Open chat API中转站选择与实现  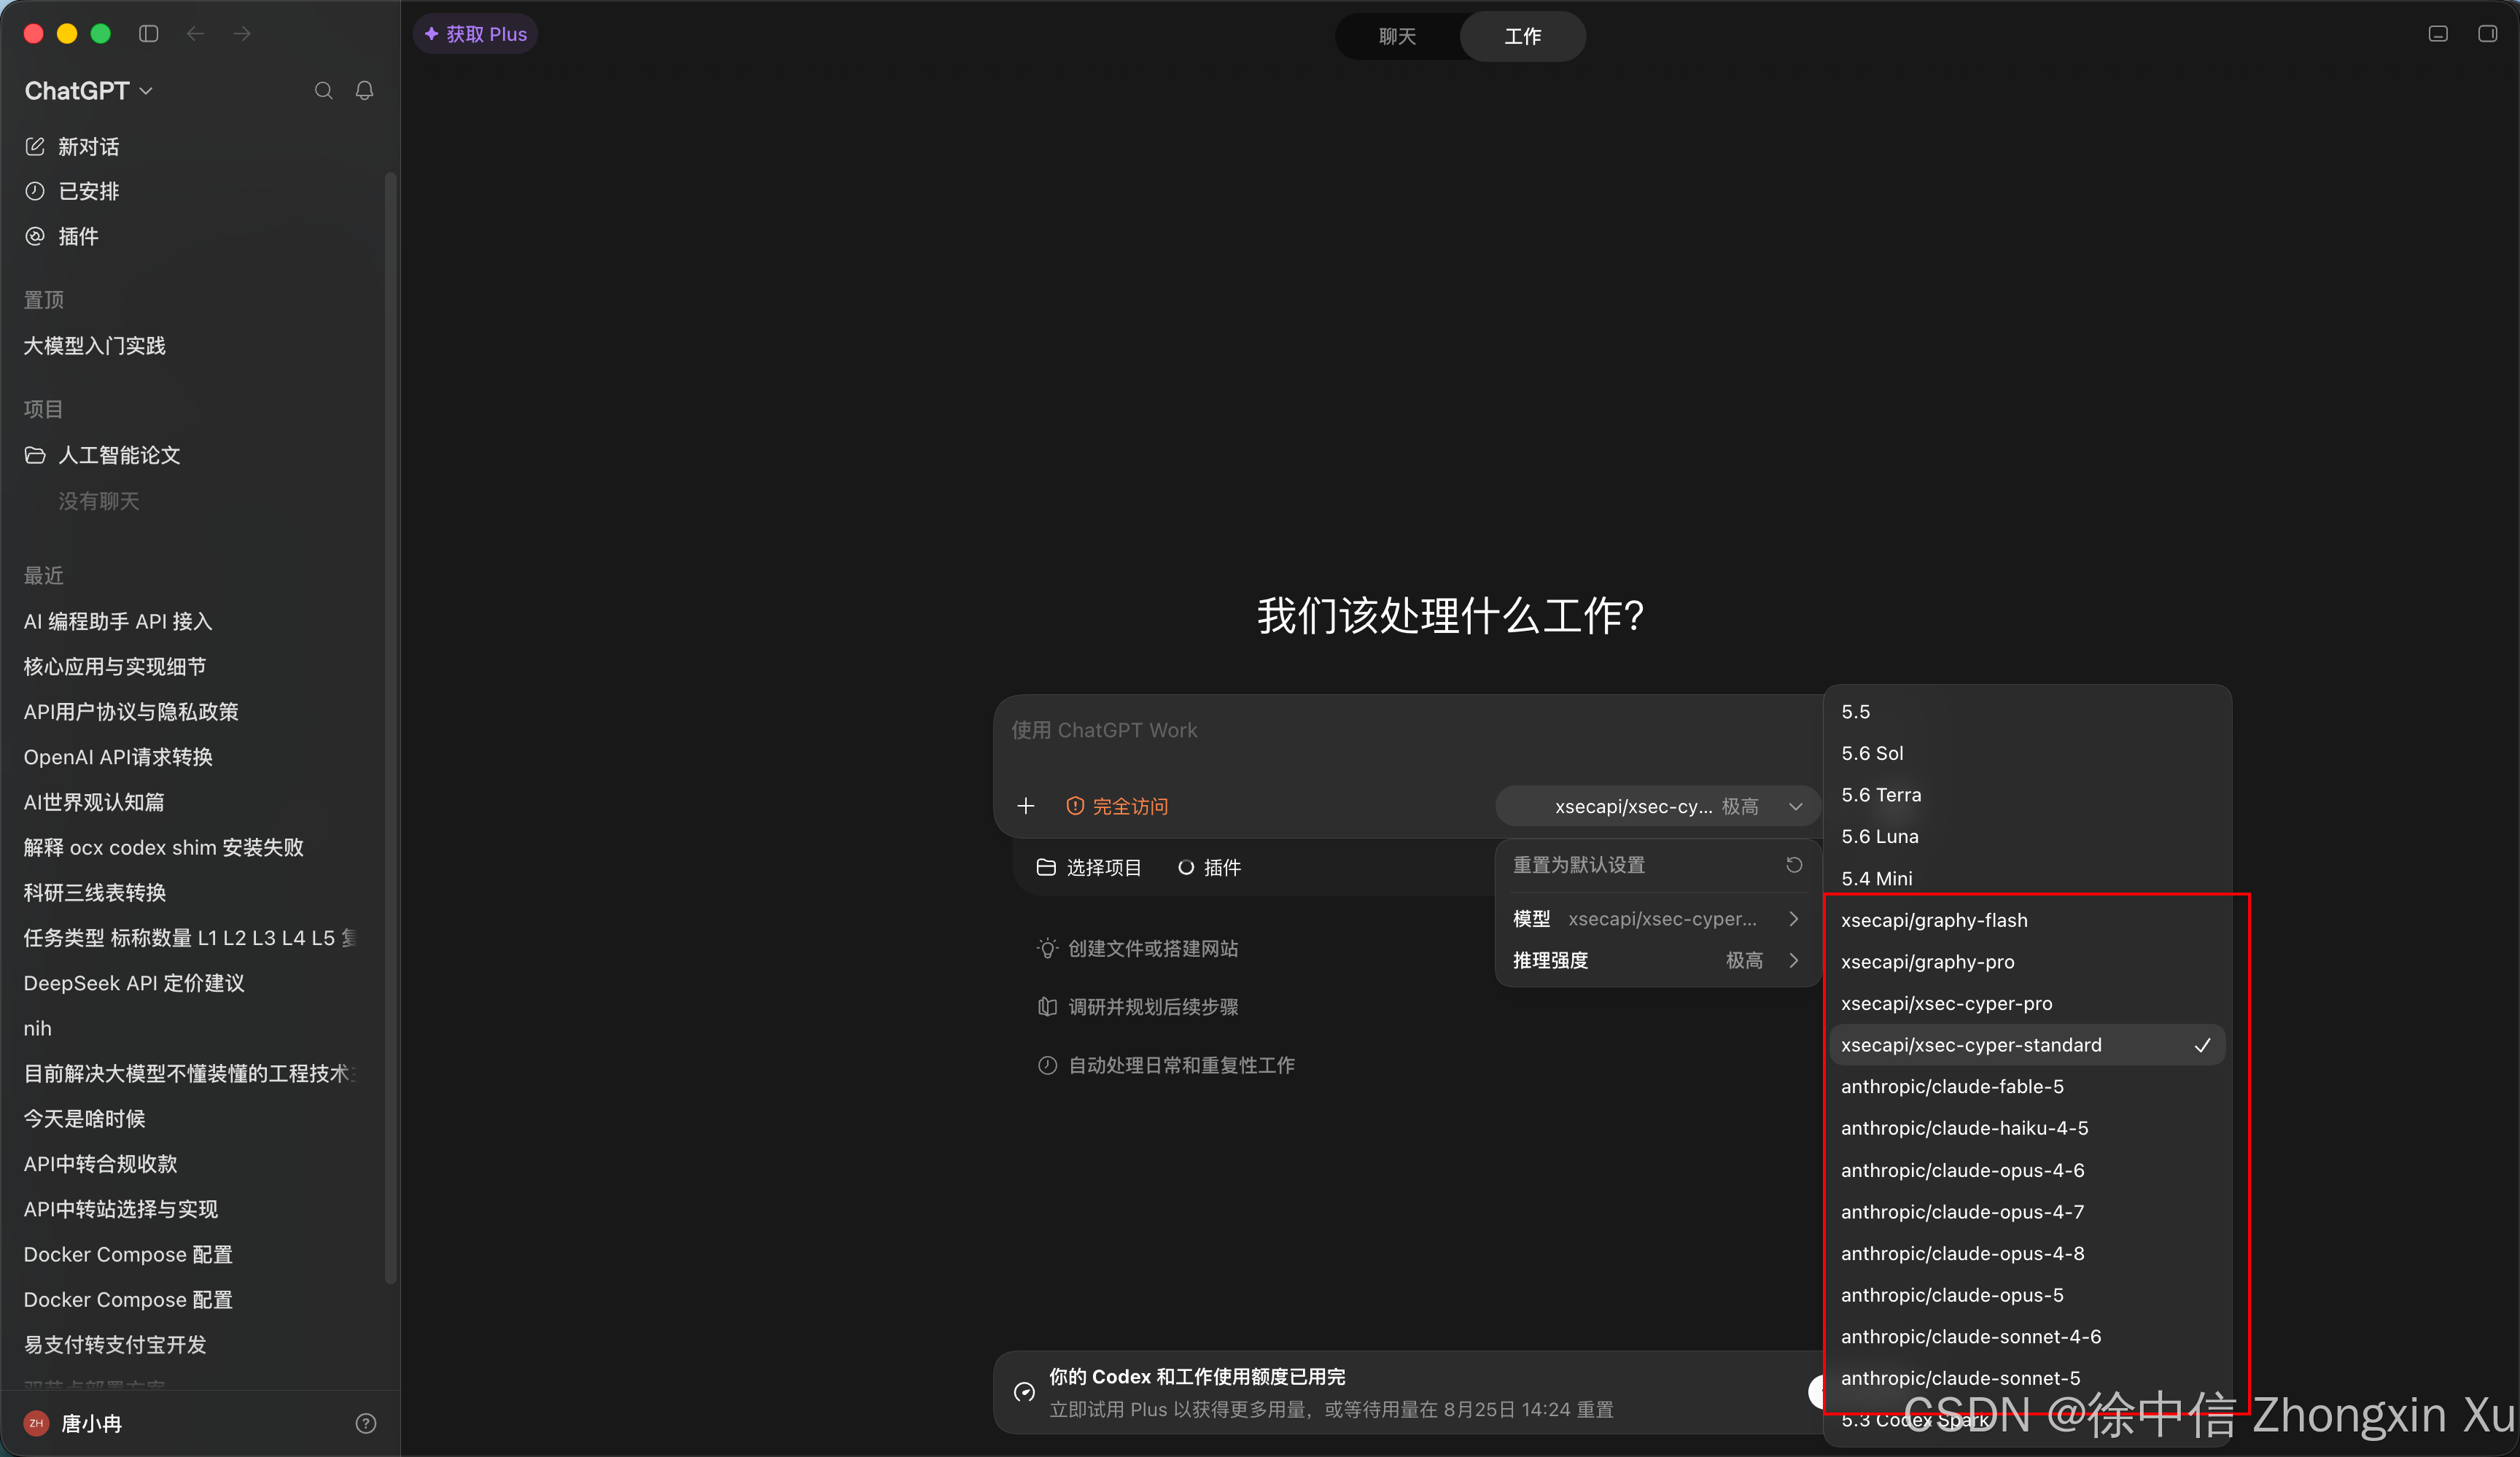coord(121,1210)
